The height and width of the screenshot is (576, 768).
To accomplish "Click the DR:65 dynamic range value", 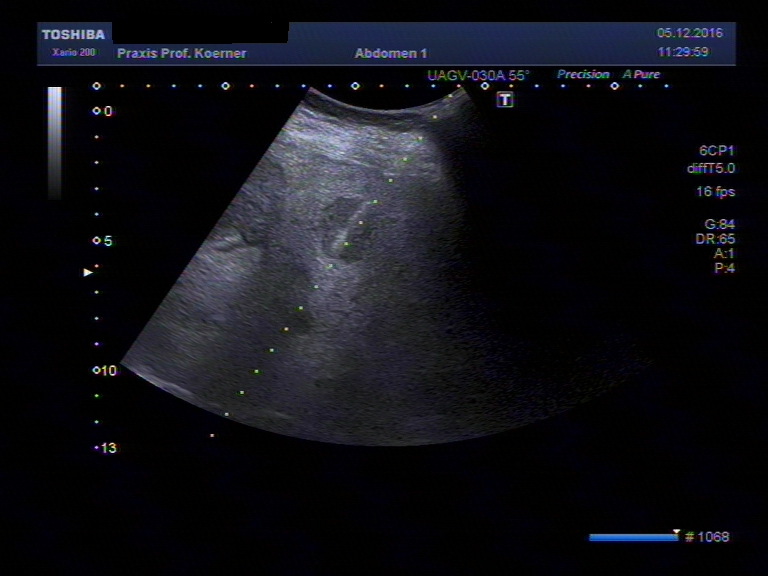I will pyautogui.click(x=715, y=239).
